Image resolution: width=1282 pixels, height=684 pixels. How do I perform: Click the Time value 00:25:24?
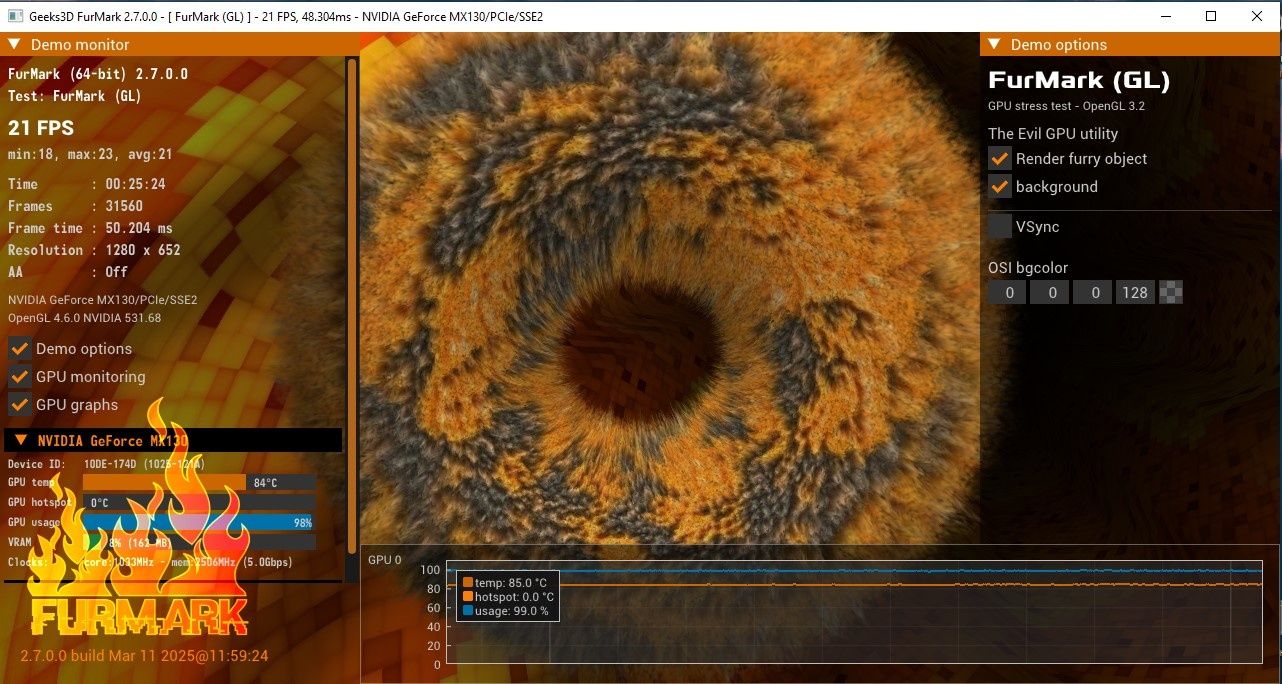click(136, 184)
